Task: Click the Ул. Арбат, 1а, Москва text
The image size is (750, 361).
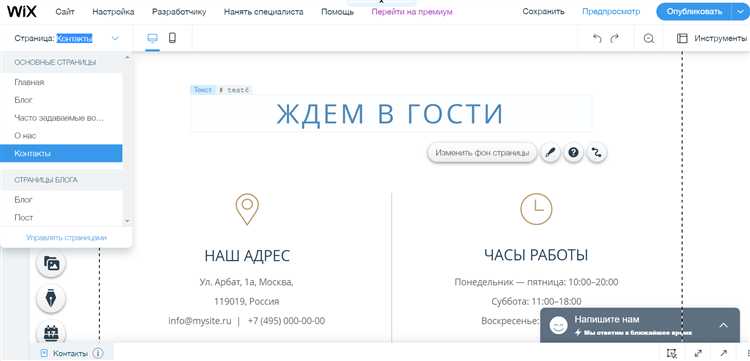Action: coord(246,282)
